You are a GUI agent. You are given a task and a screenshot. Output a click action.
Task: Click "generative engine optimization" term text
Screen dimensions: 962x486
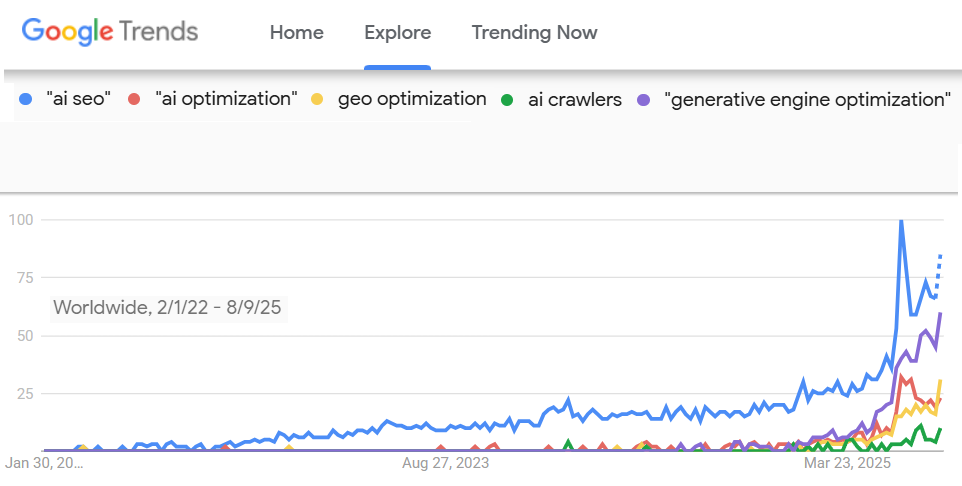[807, 99]
